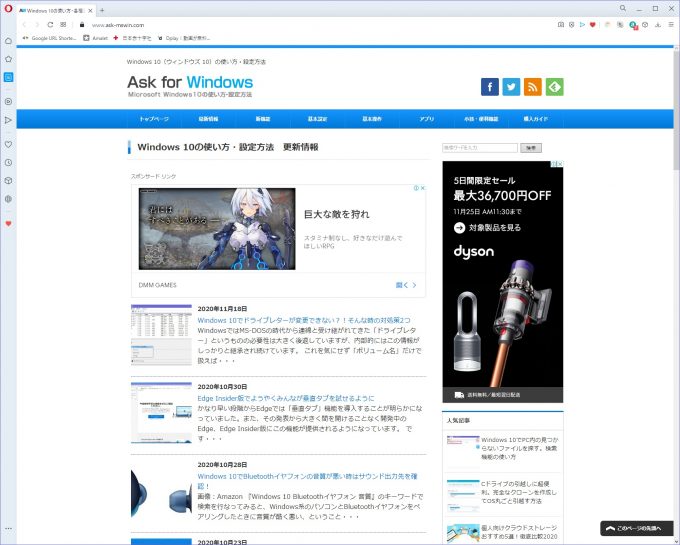The height and width of the screenshot is (545, 680).
Task: Click the このページの先頭へ back-to-top button
Action: (x=637, y=528)
